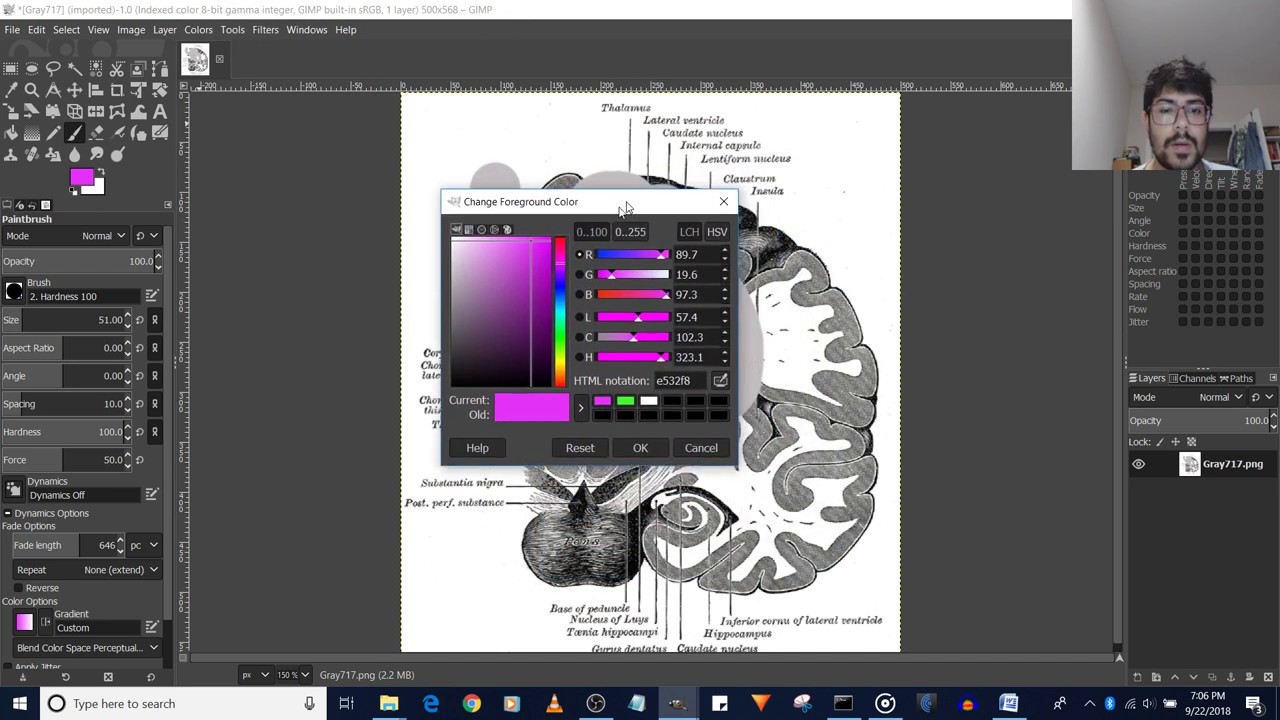
Task: Click Reset in color dialog
Action: pos(580,448)
